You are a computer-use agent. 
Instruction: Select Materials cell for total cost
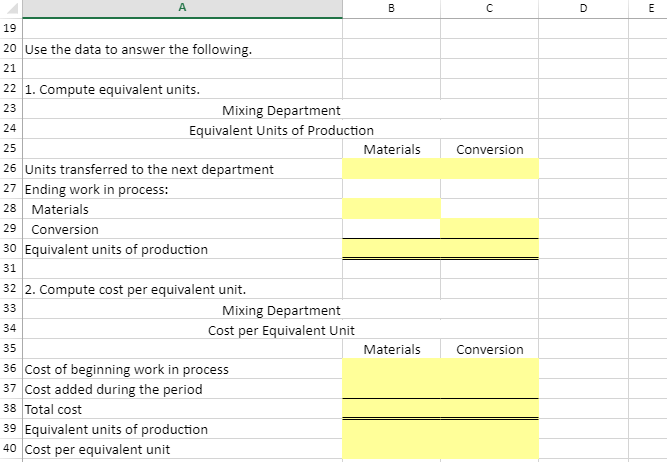click(391, 409)
